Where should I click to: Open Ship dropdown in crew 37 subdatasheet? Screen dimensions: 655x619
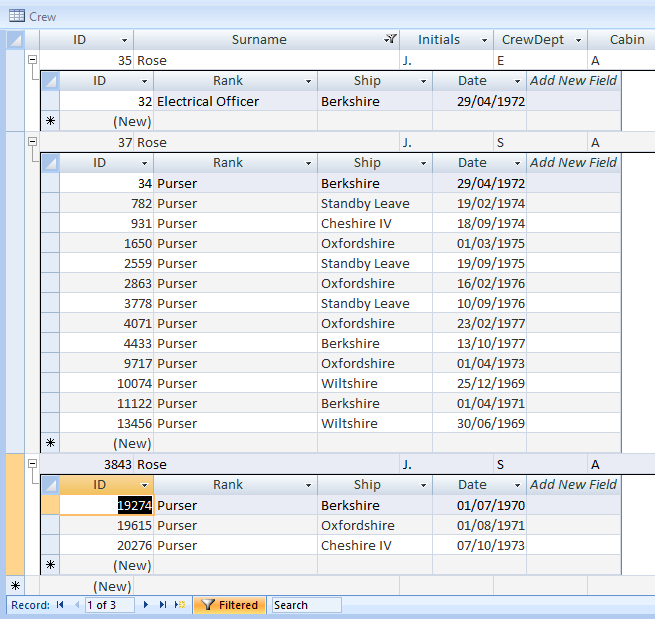[423, 163]
